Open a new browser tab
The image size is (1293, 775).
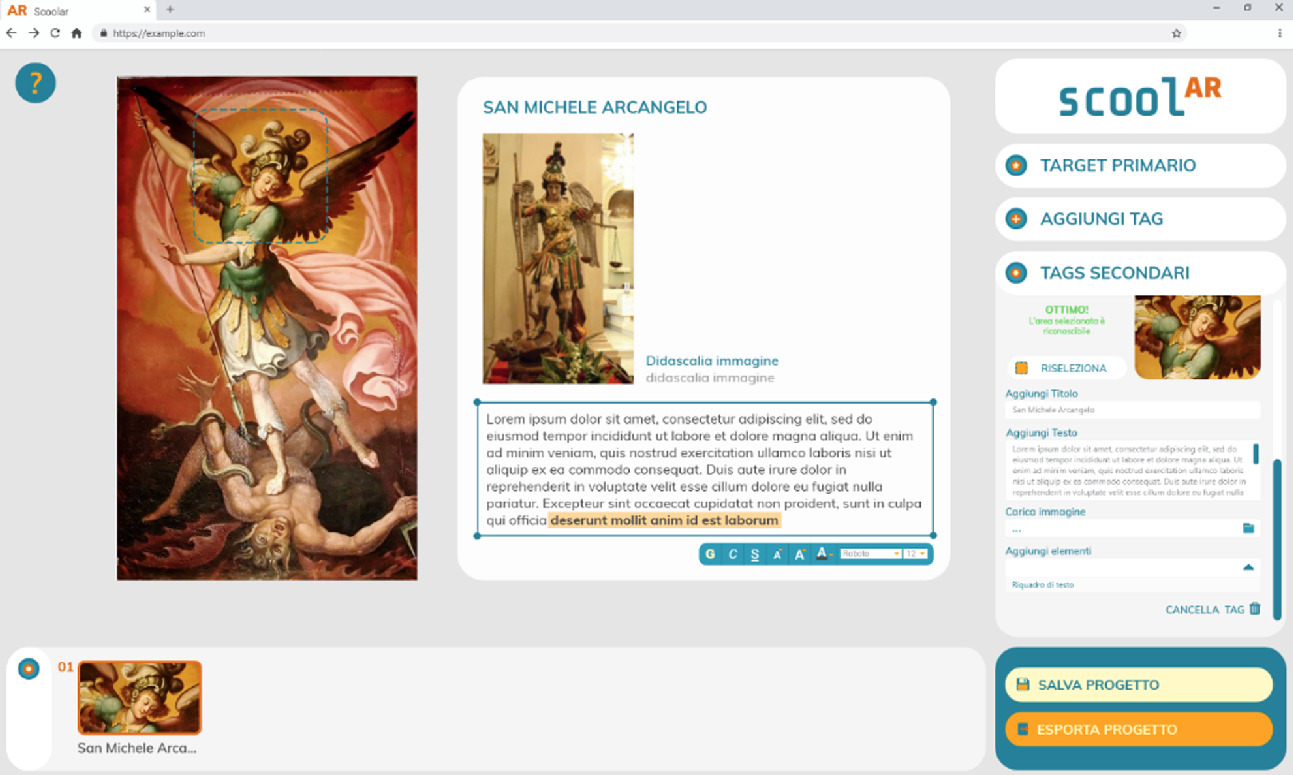[170, 9]
